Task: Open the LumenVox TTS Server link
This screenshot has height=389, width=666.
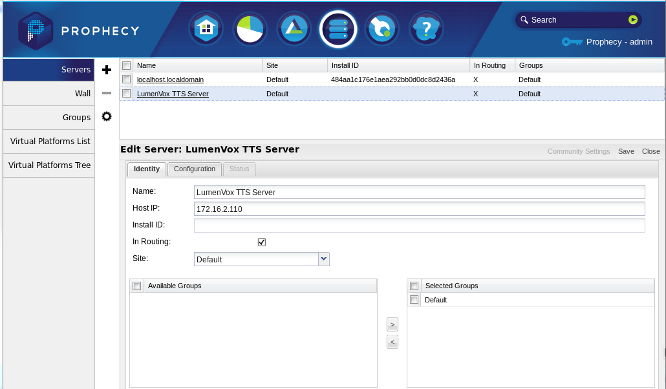Action: (x=173, y=94)
